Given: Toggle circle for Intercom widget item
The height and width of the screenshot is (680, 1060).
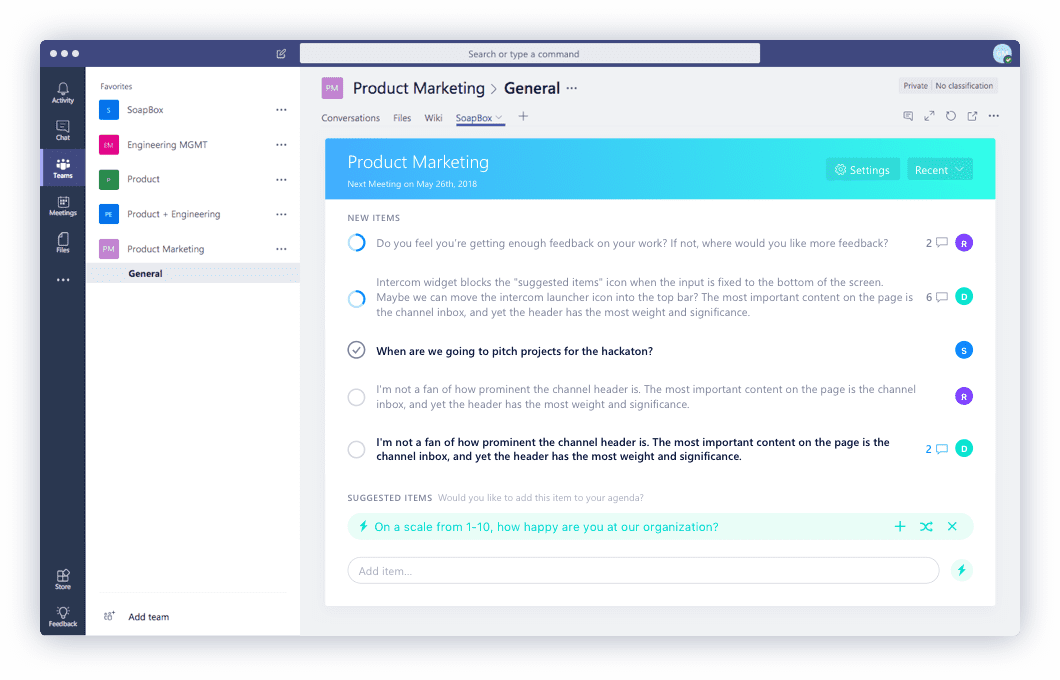Looking at the screenshot, I should pos(356,298).
